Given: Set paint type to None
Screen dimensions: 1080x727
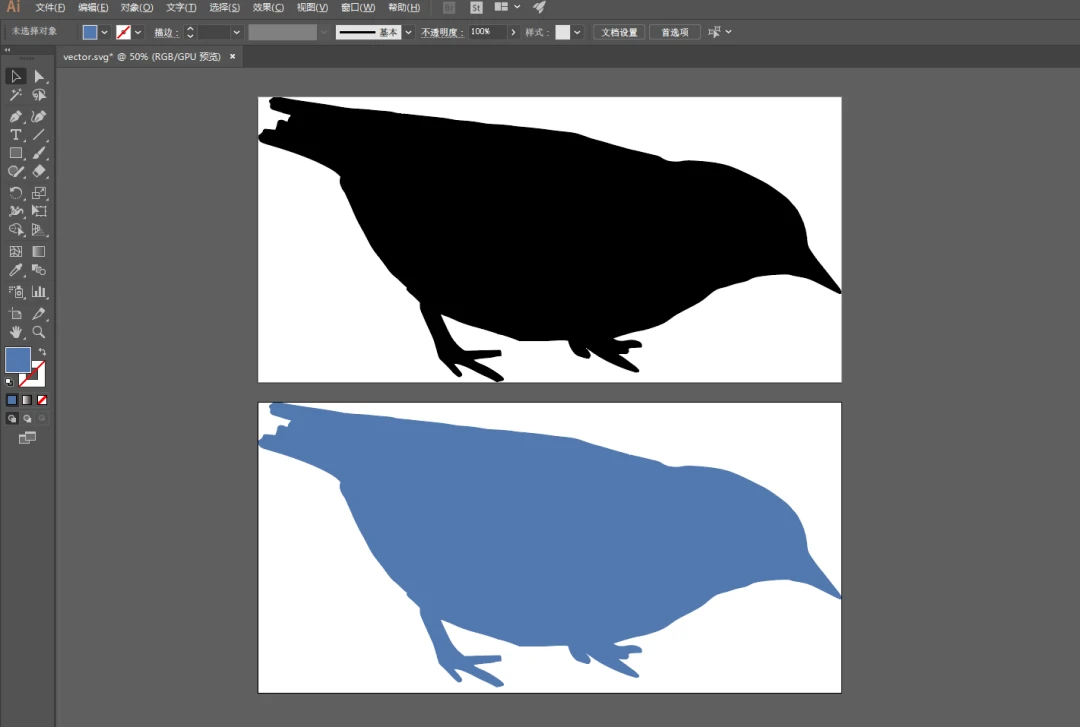Looking at the screenshot, I should click(x=42, y=400).
